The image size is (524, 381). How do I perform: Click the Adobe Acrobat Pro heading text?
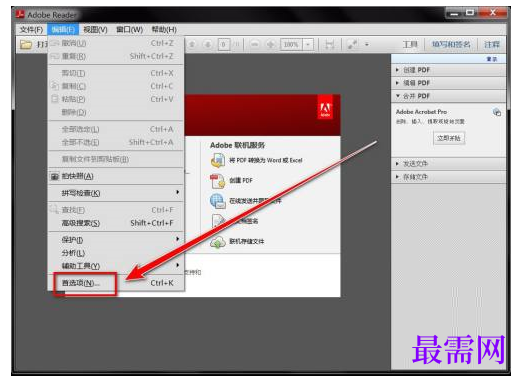click(421, 112)
